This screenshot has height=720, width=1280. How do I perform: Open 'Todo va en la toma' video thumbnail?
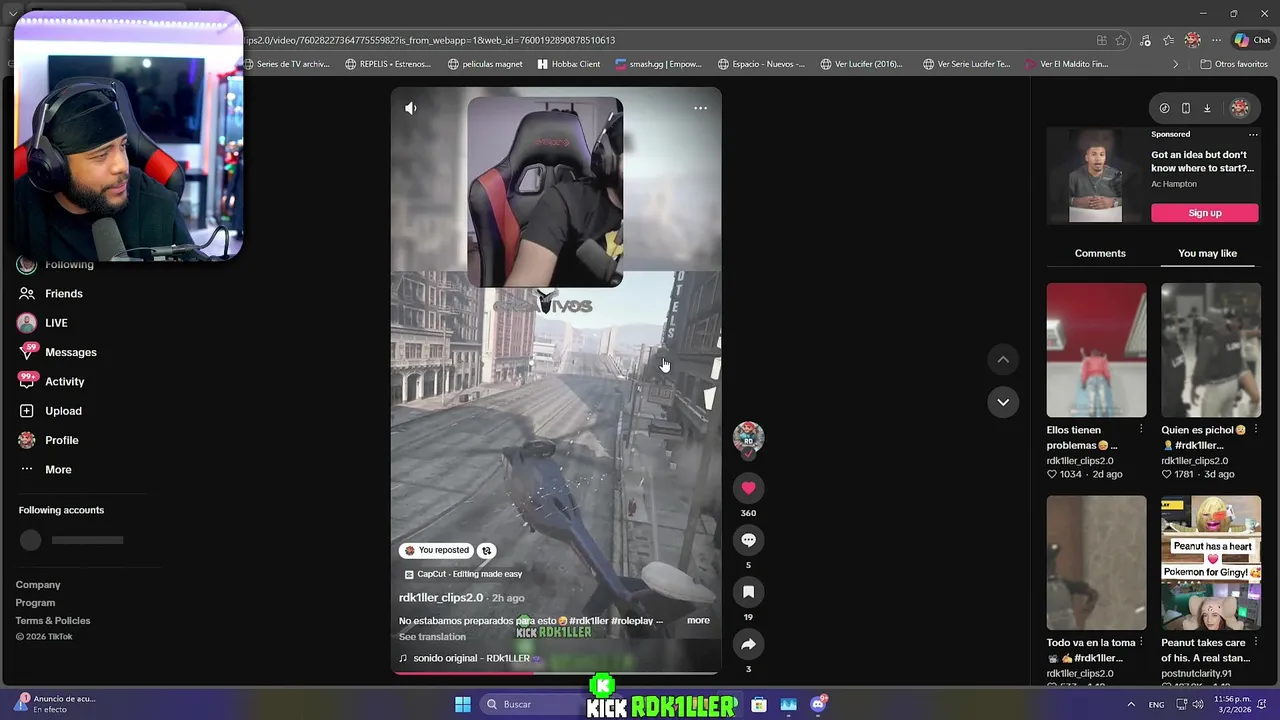(x=1096, y=562)
